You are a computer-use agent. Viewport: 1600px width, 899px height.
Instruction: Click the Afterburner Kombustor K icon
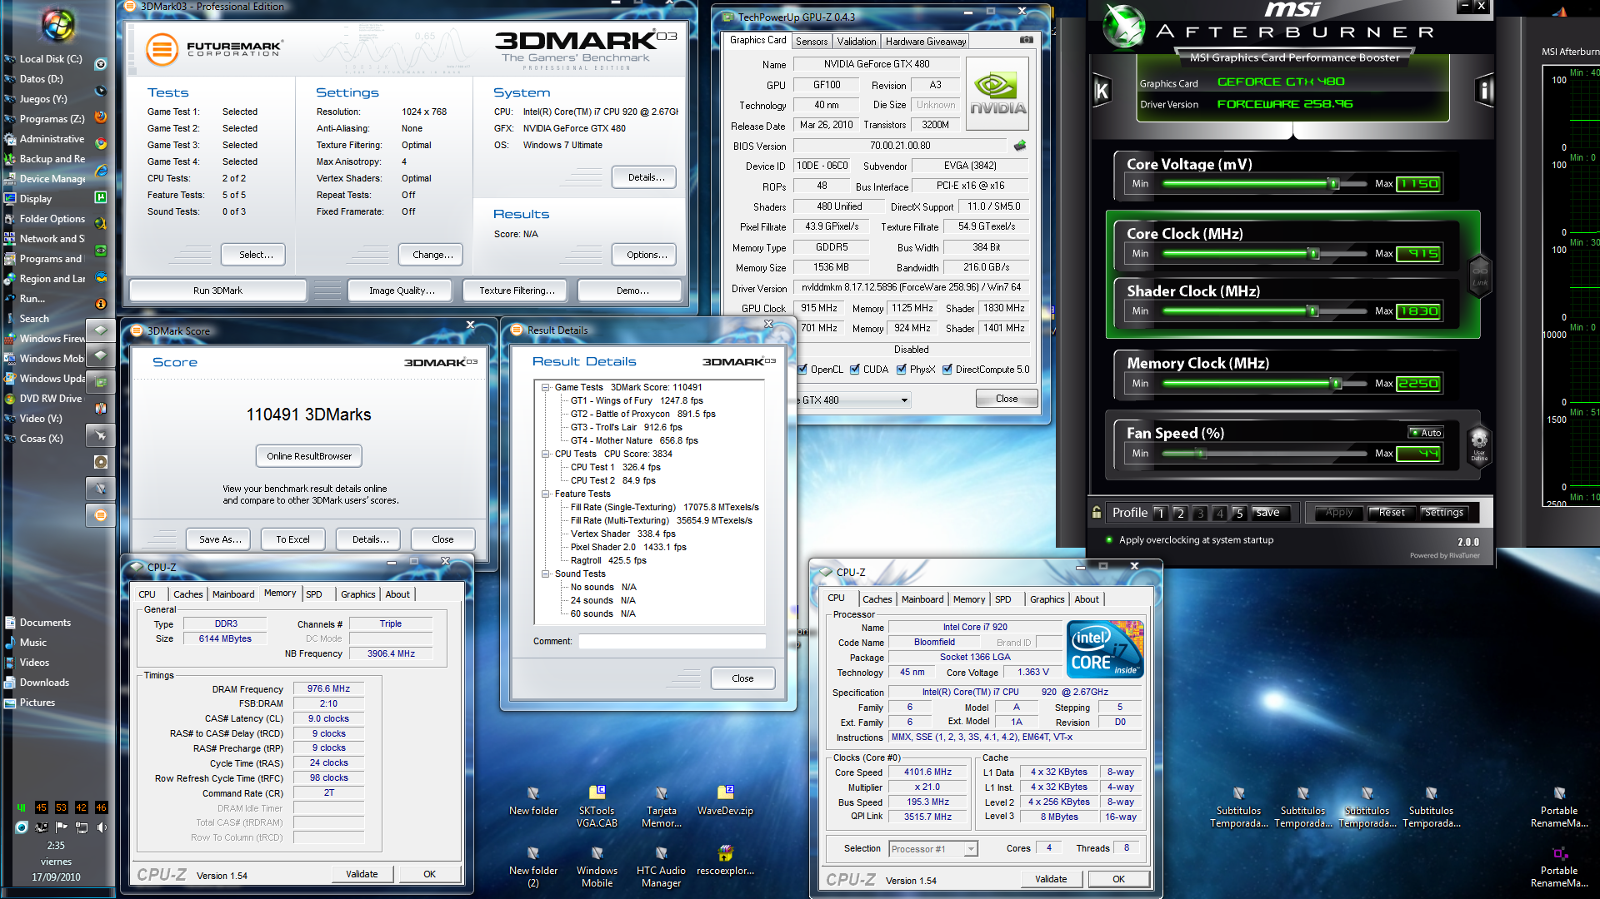click(1102, 91)
